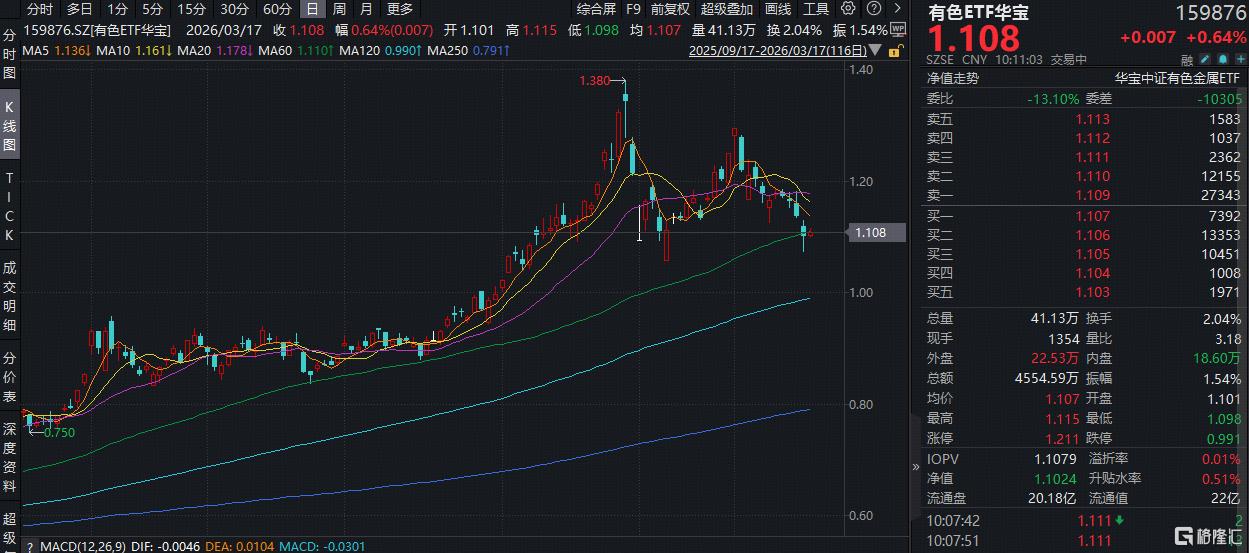Screen dimensions: 1249x553
Task: Click the 有色ETF华宝 stock name header
Action: click(979, 14)
